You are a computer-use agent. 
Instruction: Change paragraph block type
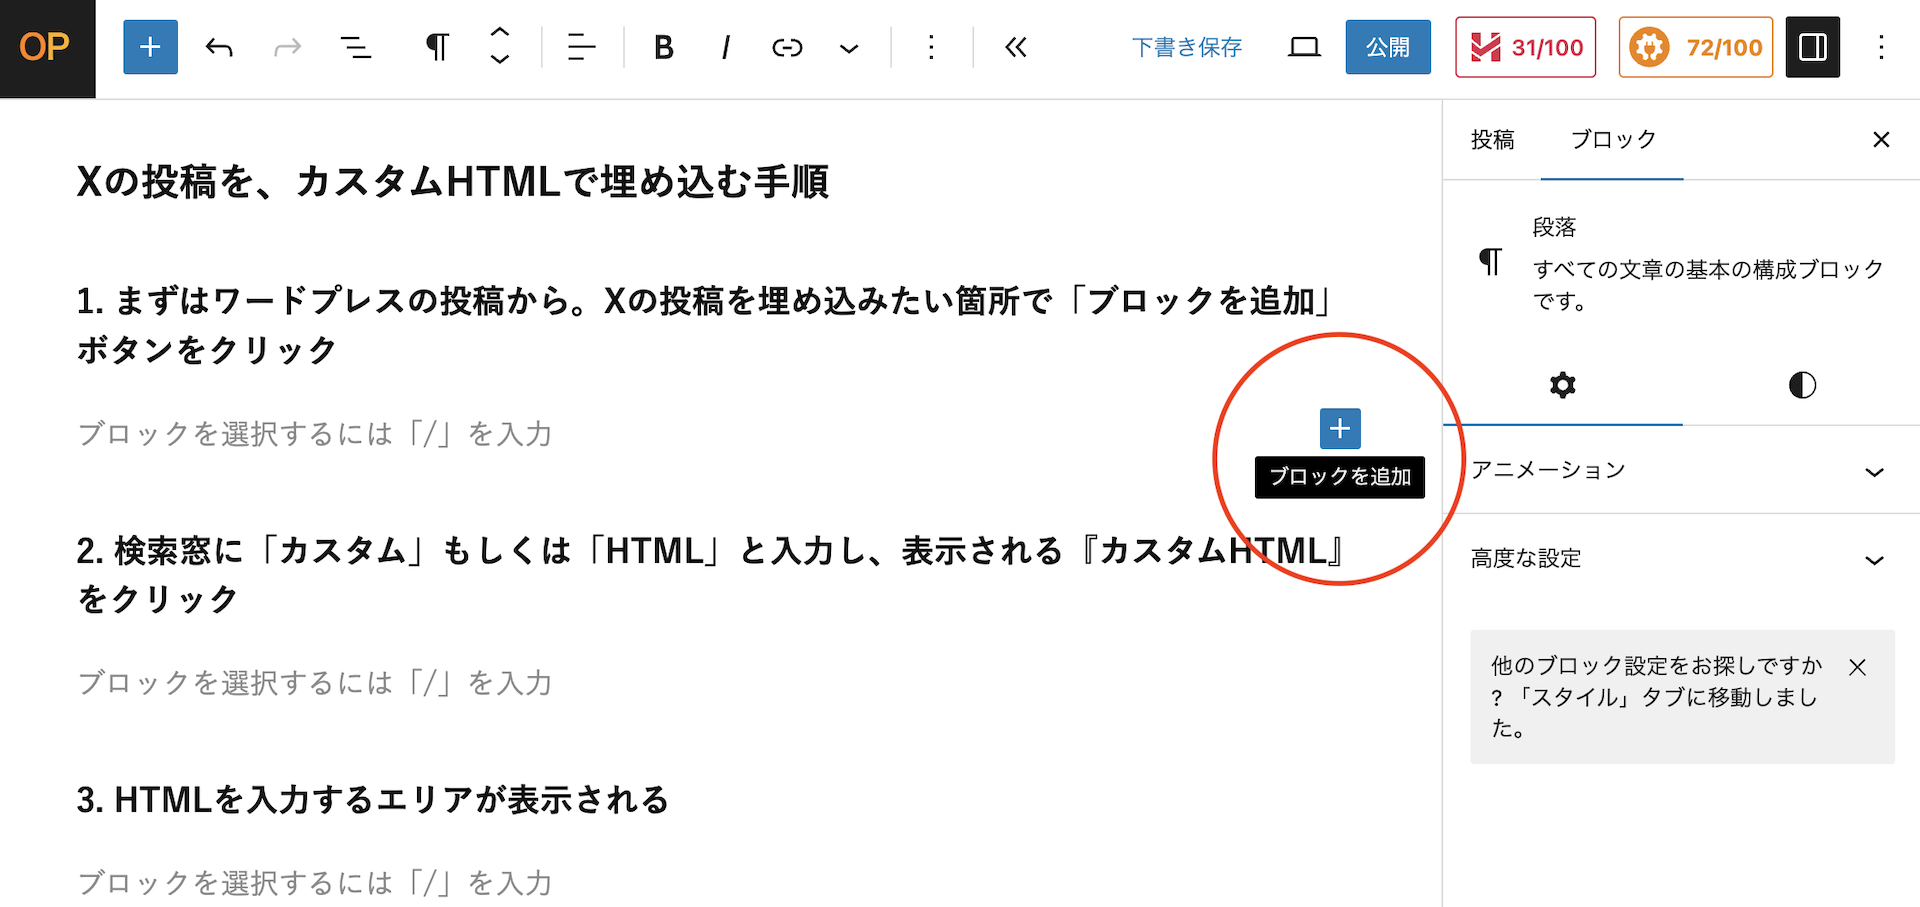[437, 47]
